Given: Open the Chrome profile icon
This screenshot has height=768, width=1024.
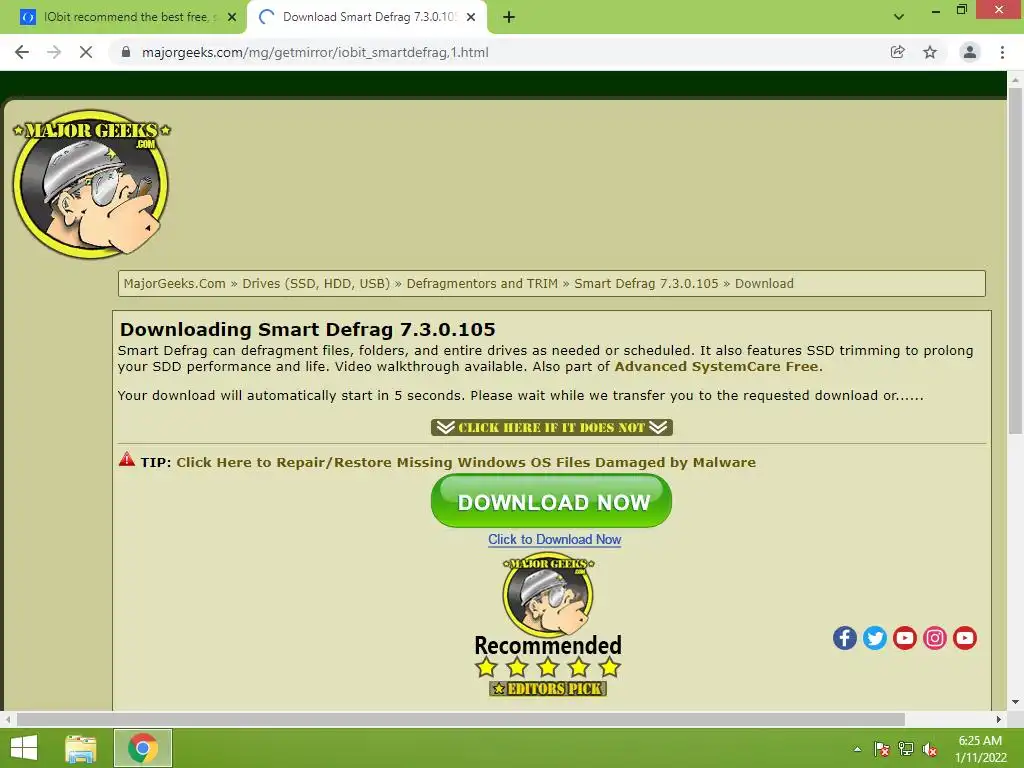Looking at the screenshot, I should pos(970,52).
